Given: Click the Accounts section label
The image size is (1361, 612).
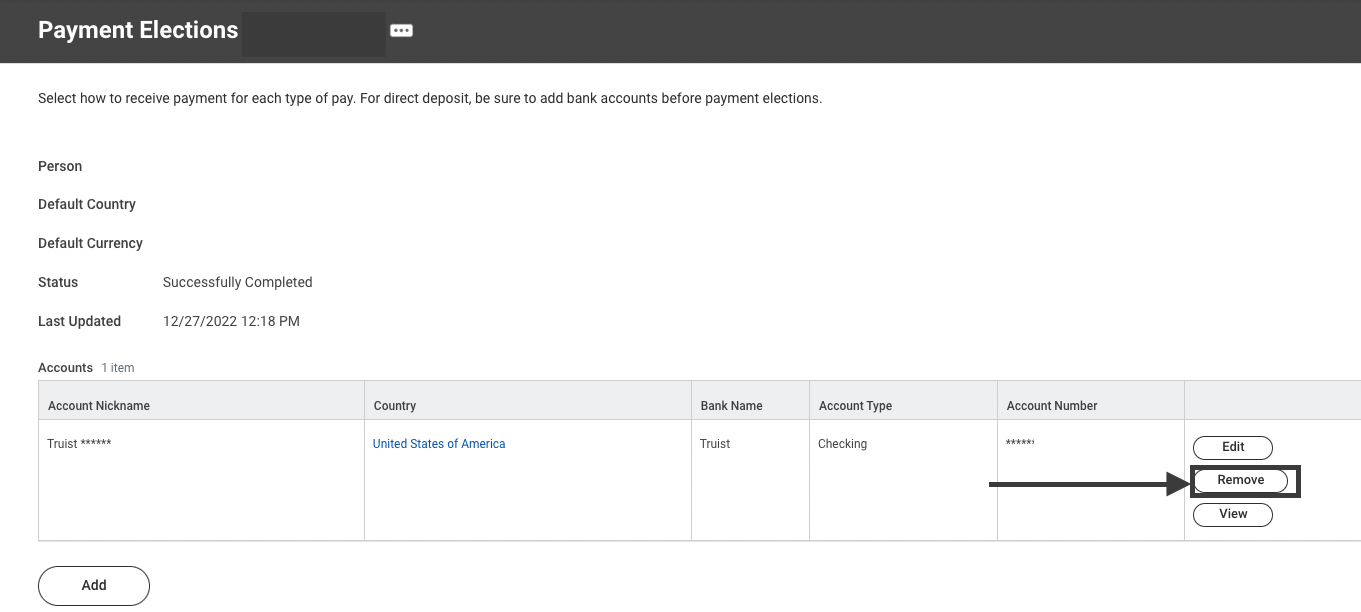Looking at the screenshot, I should pyautogui.click(x=65, y=367).
